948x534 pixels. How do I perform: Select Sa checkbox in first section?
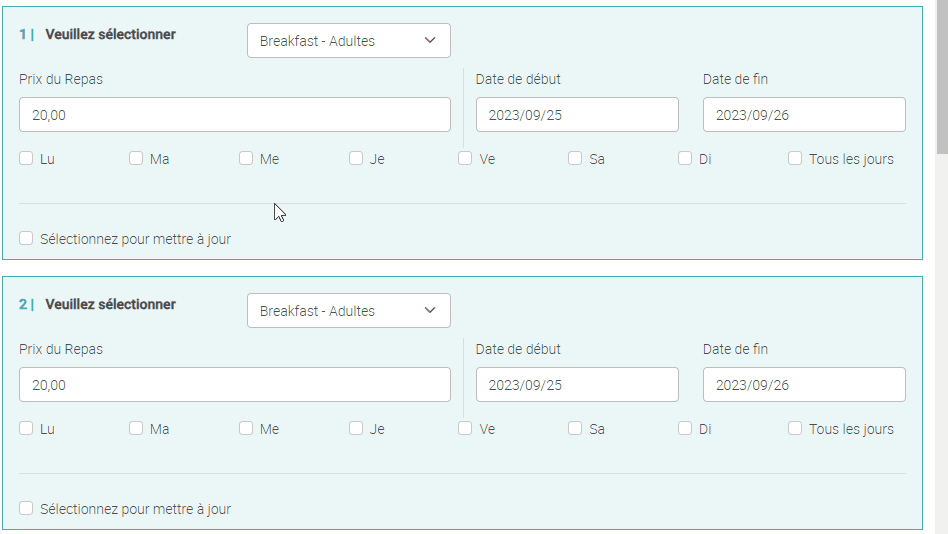pos(575,158)
